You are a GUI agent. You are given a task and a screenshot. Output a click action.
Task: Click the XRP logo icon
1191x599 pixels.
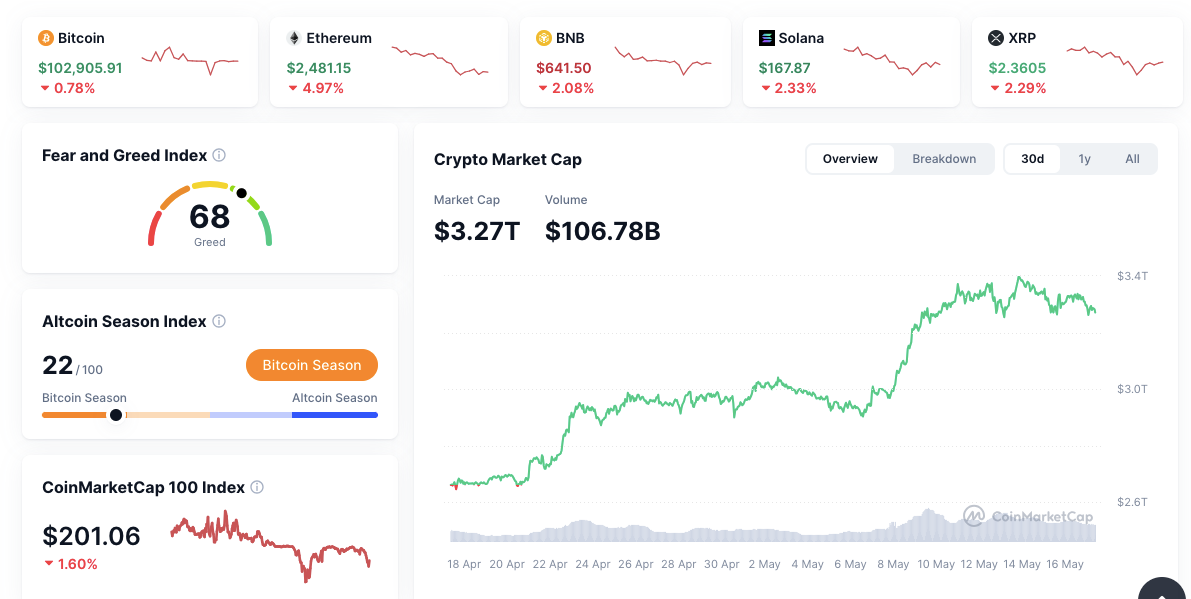(995, 38)
